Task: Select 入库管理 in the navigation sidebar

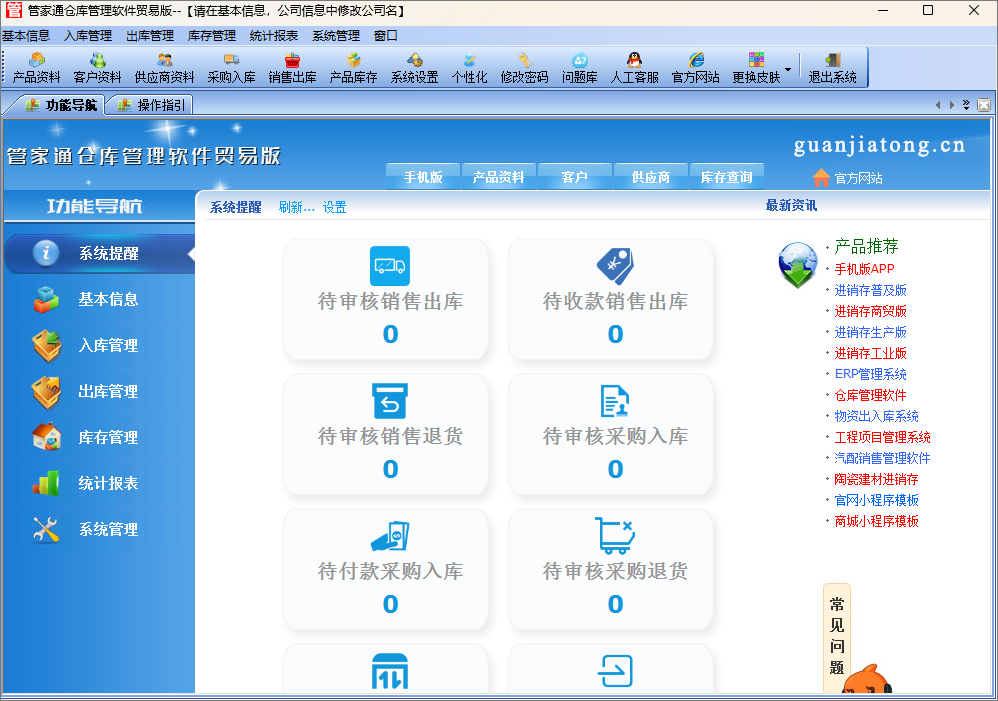Action: (99, 345)
